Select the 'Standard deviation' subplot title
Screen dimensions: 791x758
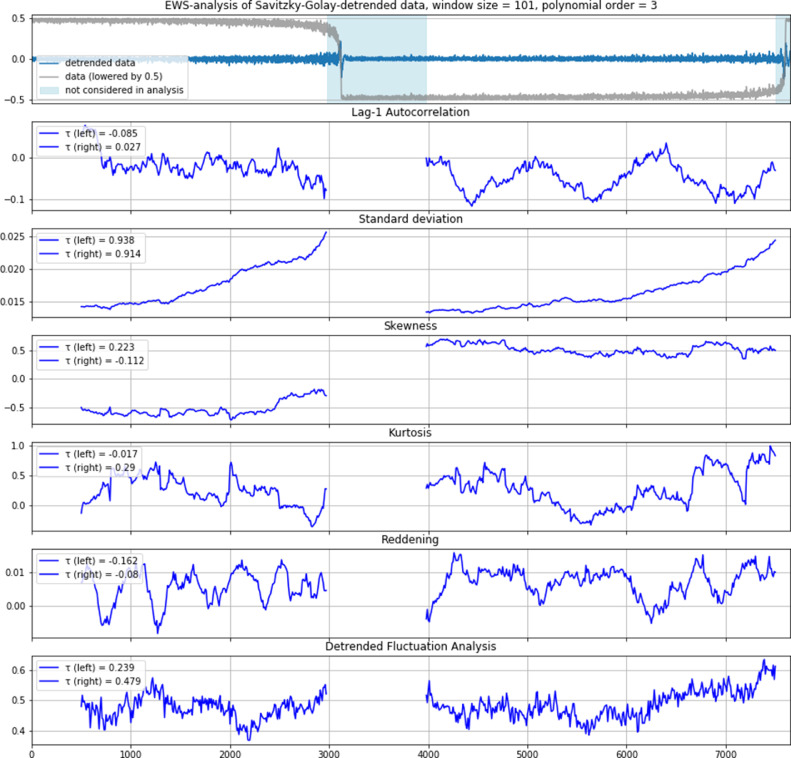(410, 218)
